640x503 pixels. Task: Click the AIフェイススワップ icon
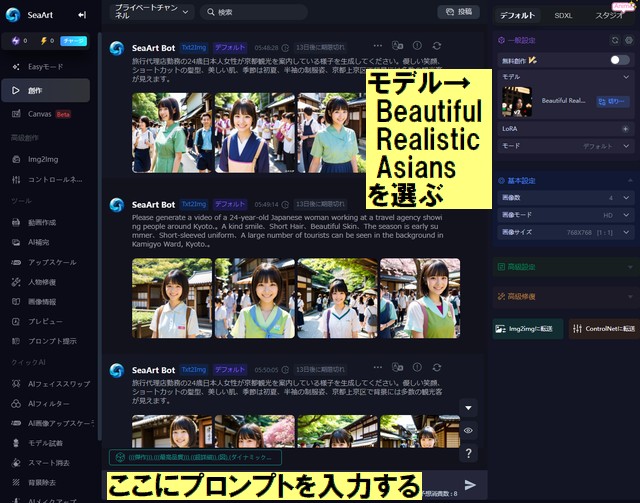click(x=16, y=384)
